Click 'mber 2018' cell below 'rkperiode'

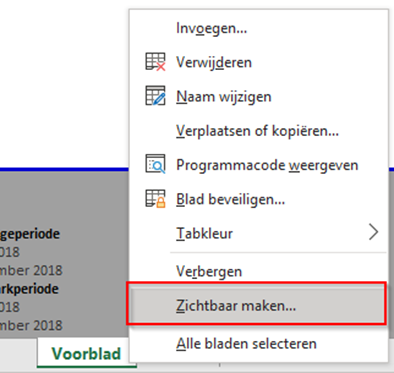pos(31,325)
